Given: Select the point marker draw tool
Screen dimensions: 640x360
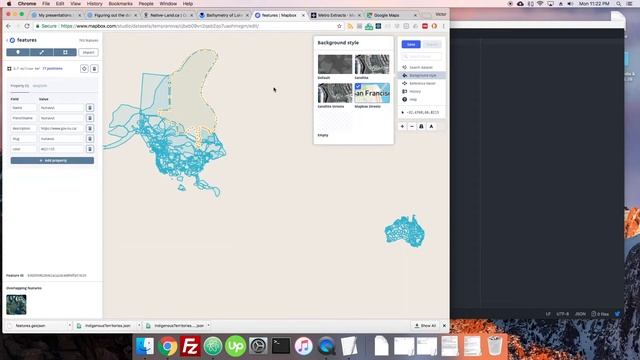Looking at the screenshot, I should point(18,52).
